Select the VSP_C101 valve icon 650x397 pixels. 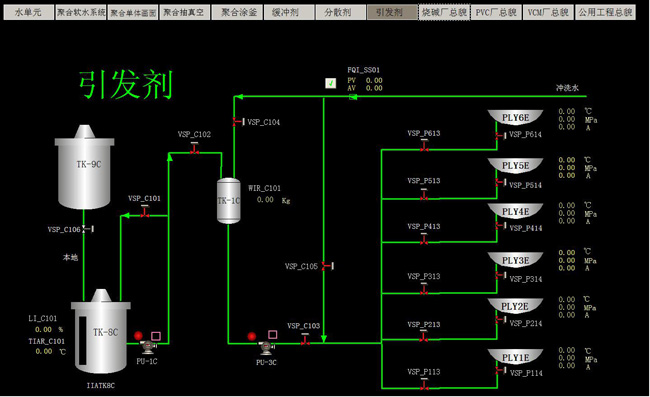pyautogui.click(x=144, y=212)
